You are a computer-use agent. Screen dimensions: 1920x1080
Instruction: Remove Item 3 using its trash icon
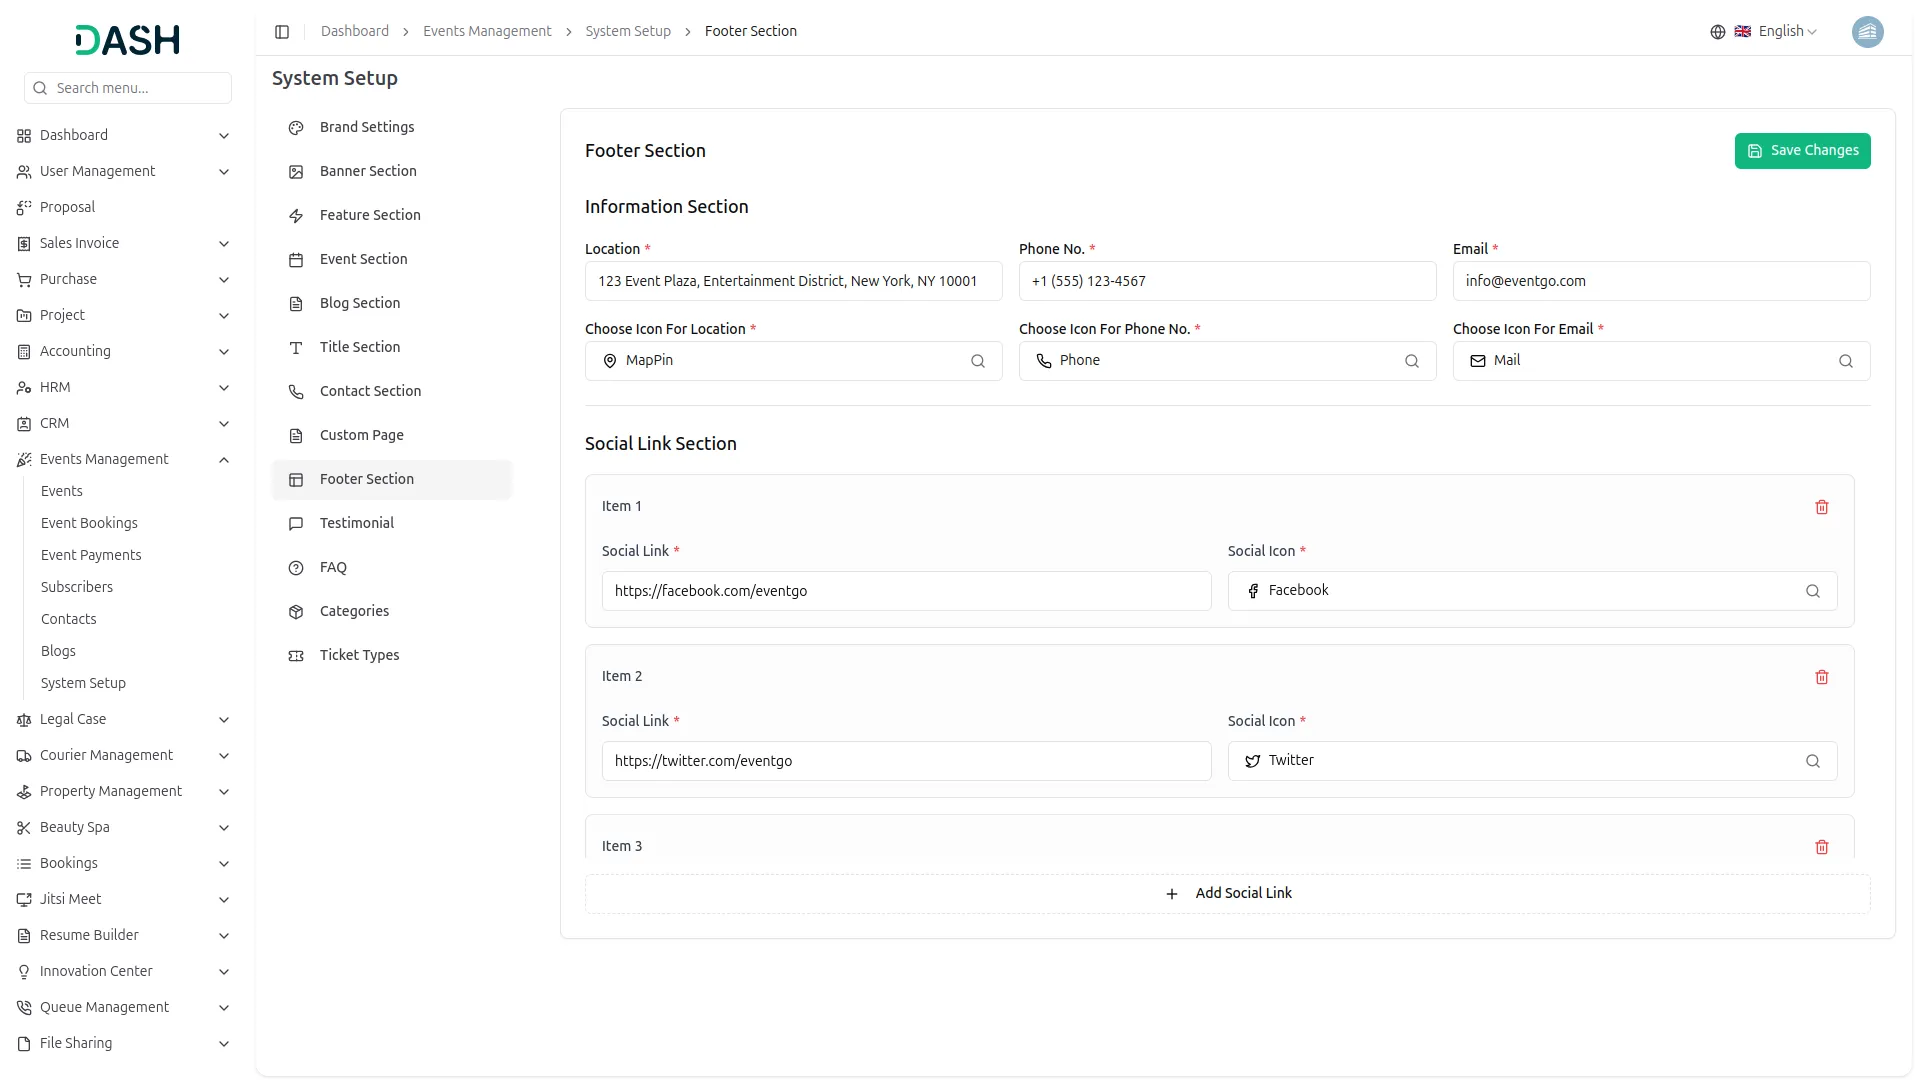tap(1821, 847)
